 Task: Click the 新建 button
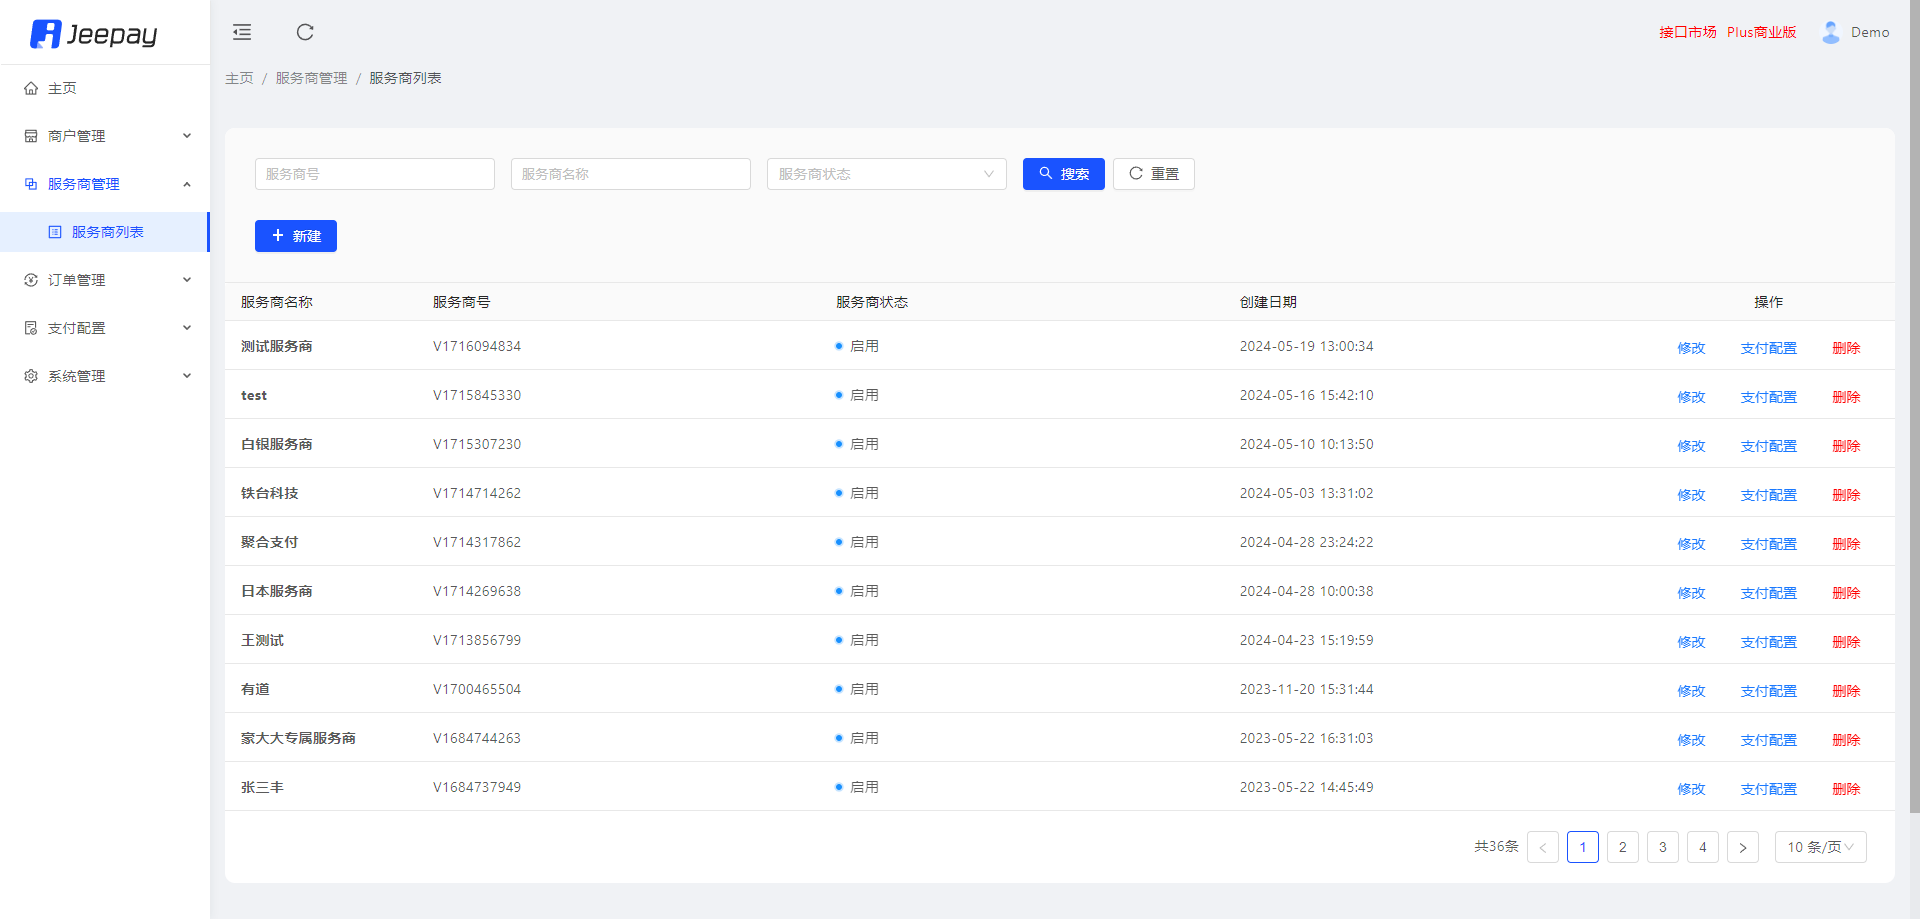point(296,236)
